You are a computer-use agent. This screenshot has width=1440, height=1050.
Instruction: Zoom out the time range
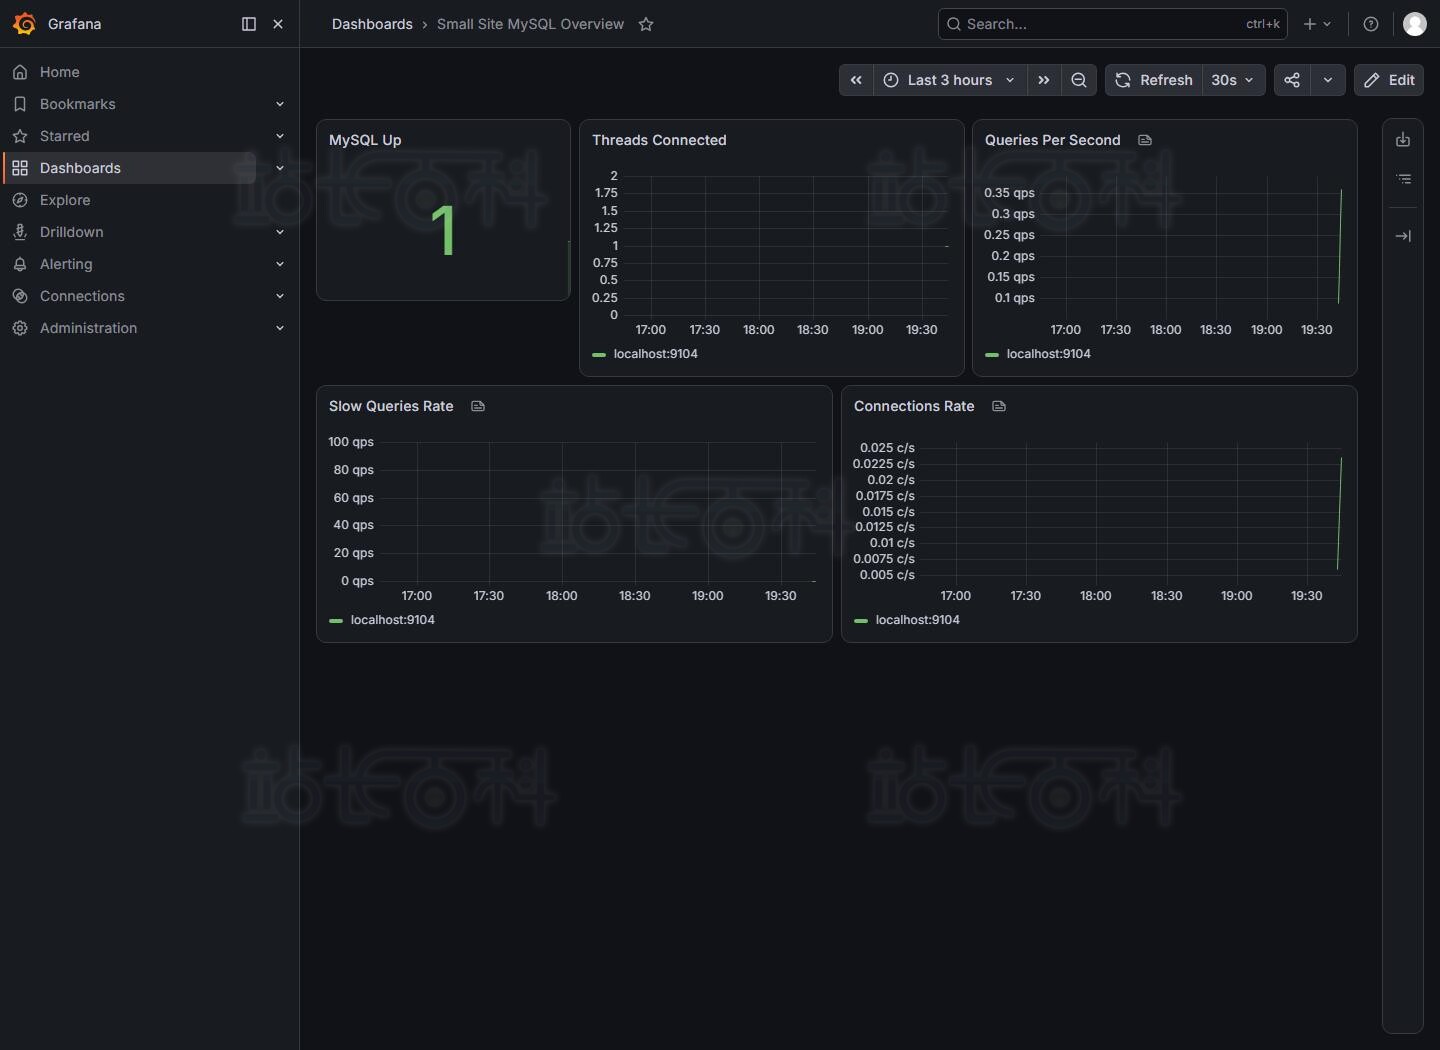pos(1079,80)
